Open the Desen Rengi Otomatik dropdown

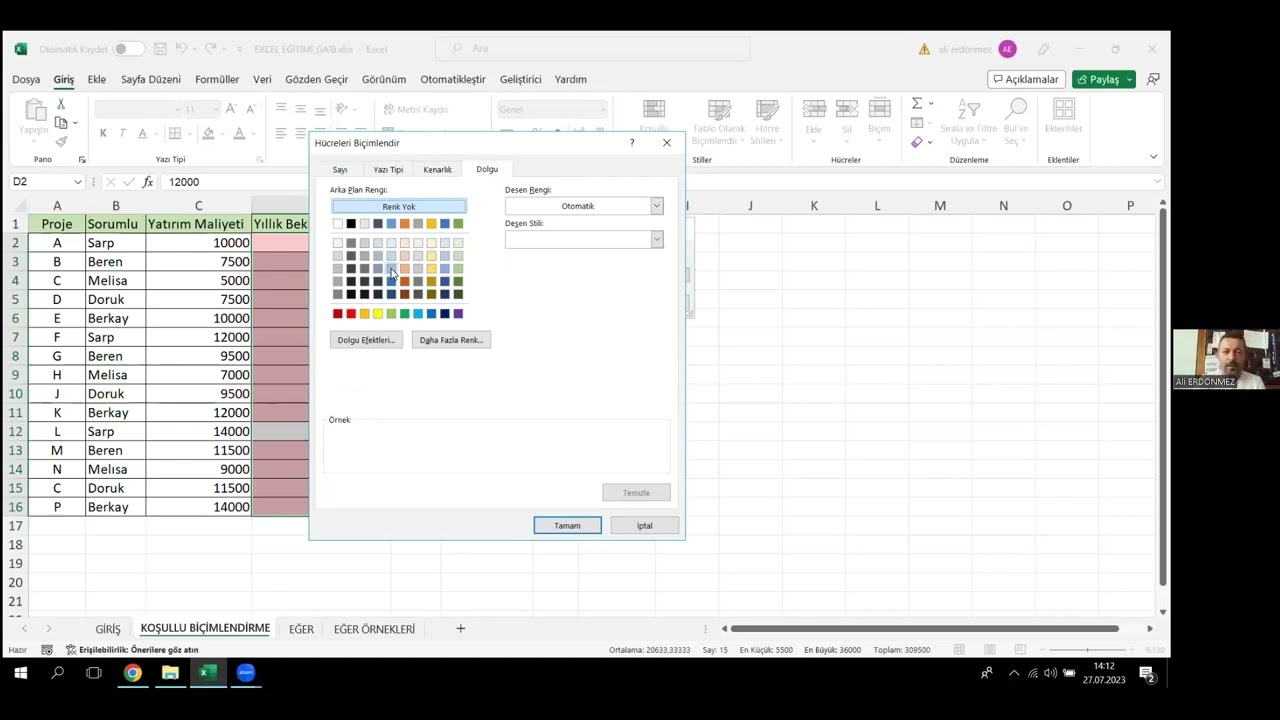pos(657,206)
